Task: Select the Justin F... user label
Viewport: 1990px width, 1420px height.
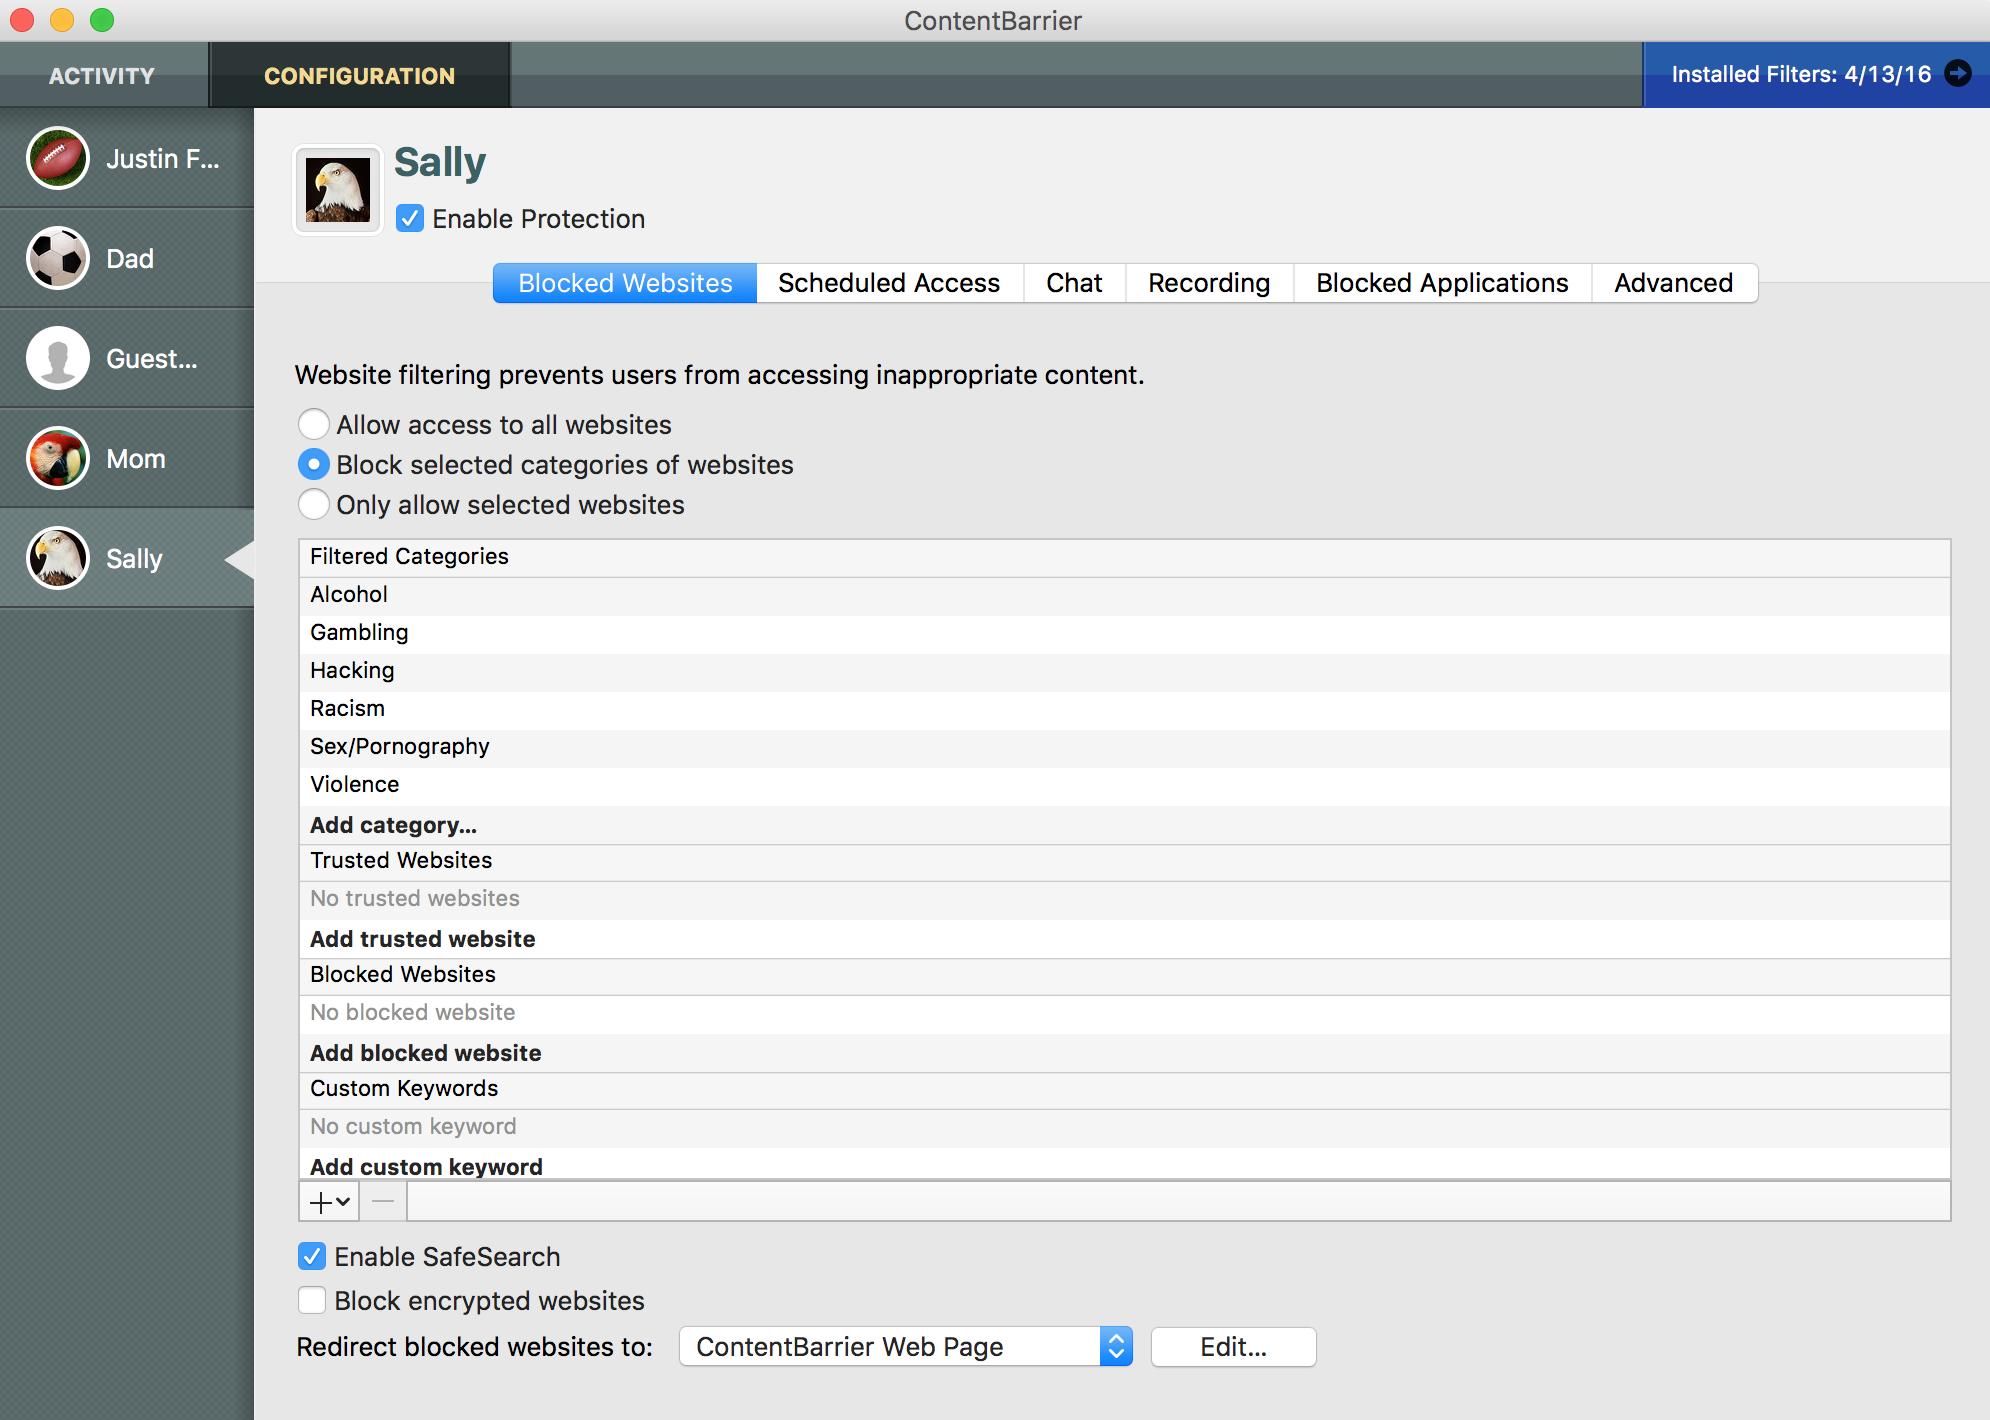Action: pyautogui.click(x=163, y=159)
